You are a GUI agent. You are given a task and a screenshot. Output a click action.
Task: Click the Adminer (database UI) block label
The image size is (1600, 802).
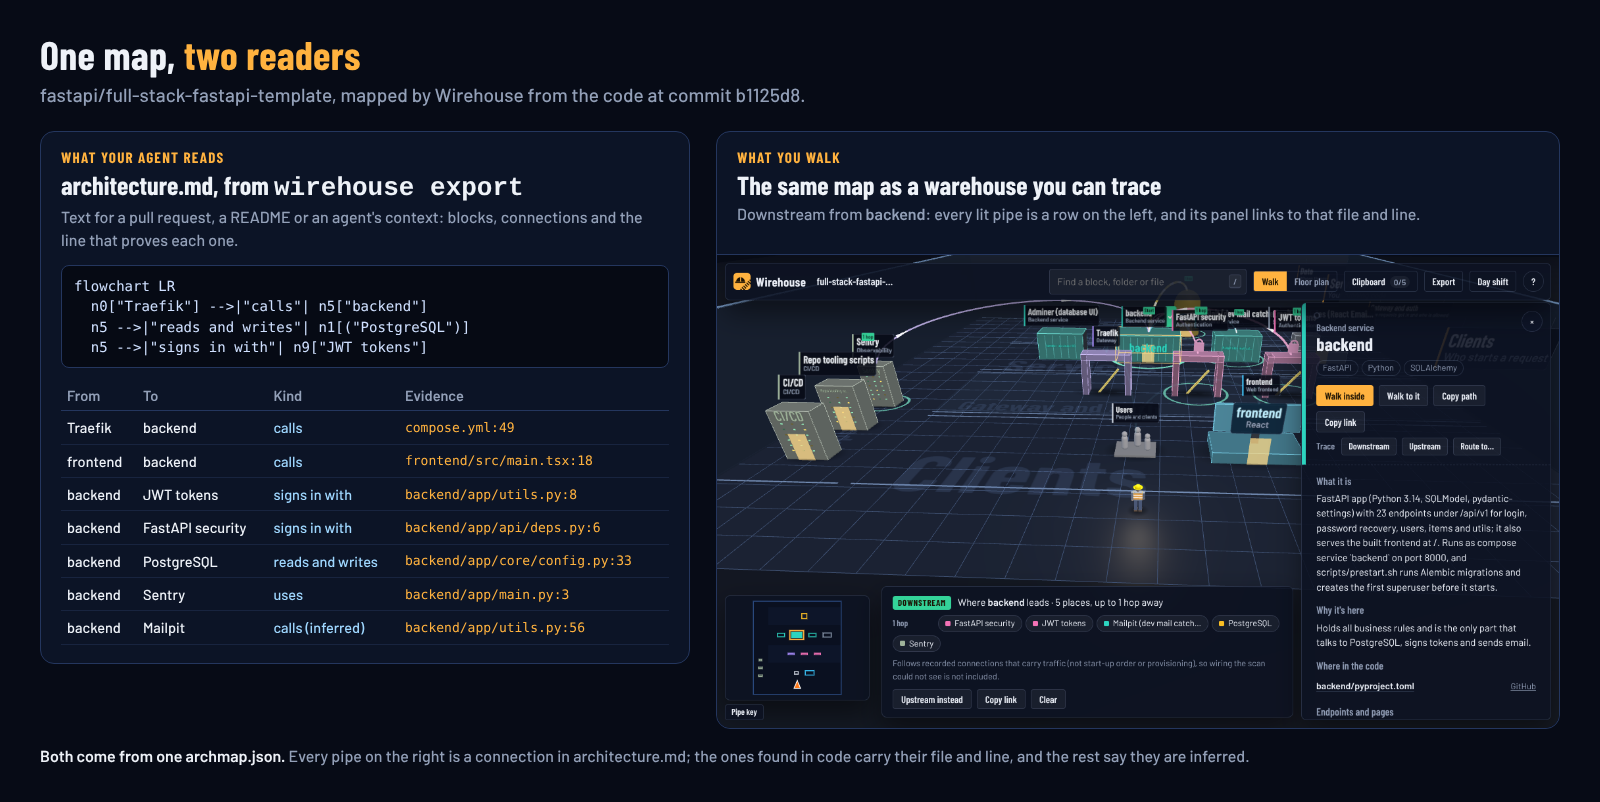coord(1062,314)
